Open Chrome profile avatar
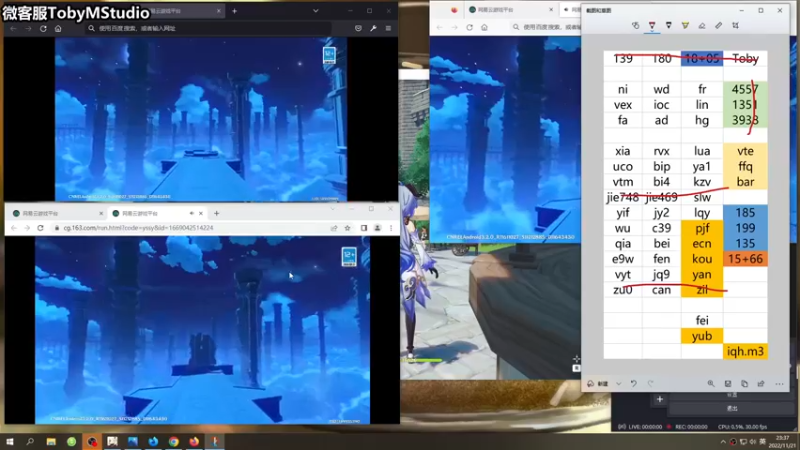This screenshot has width=800, height=450. coord(378,228)
